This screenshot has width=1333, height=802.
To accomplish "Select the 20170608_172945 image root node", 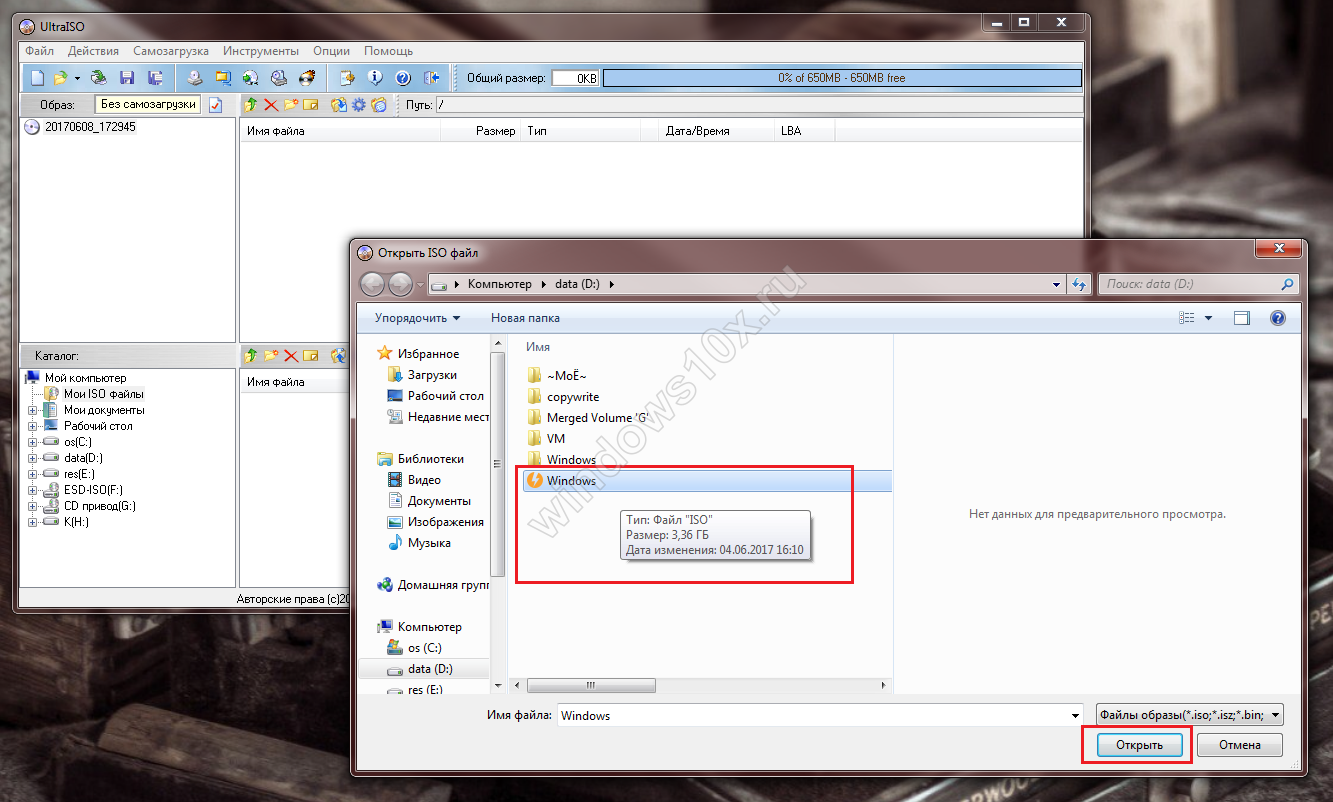I will pos(90,127).
